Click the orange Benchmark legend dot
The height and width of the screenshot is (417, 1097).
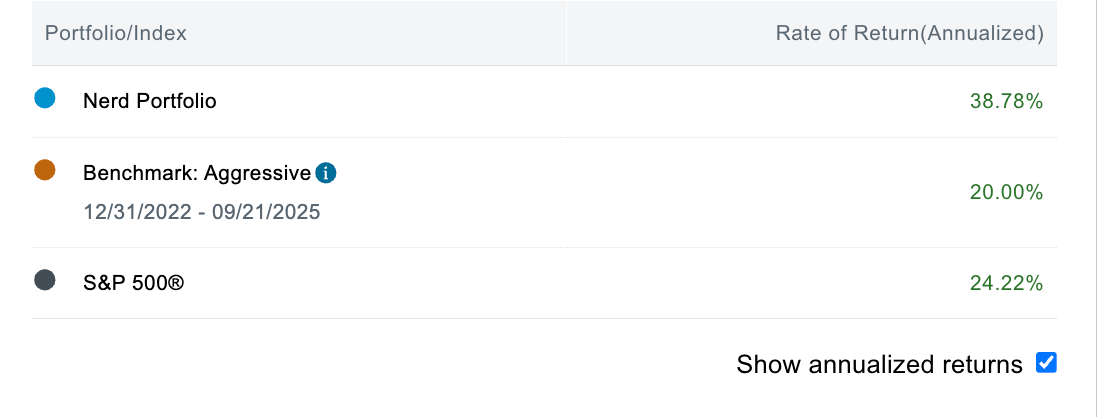tap(44, 170)
